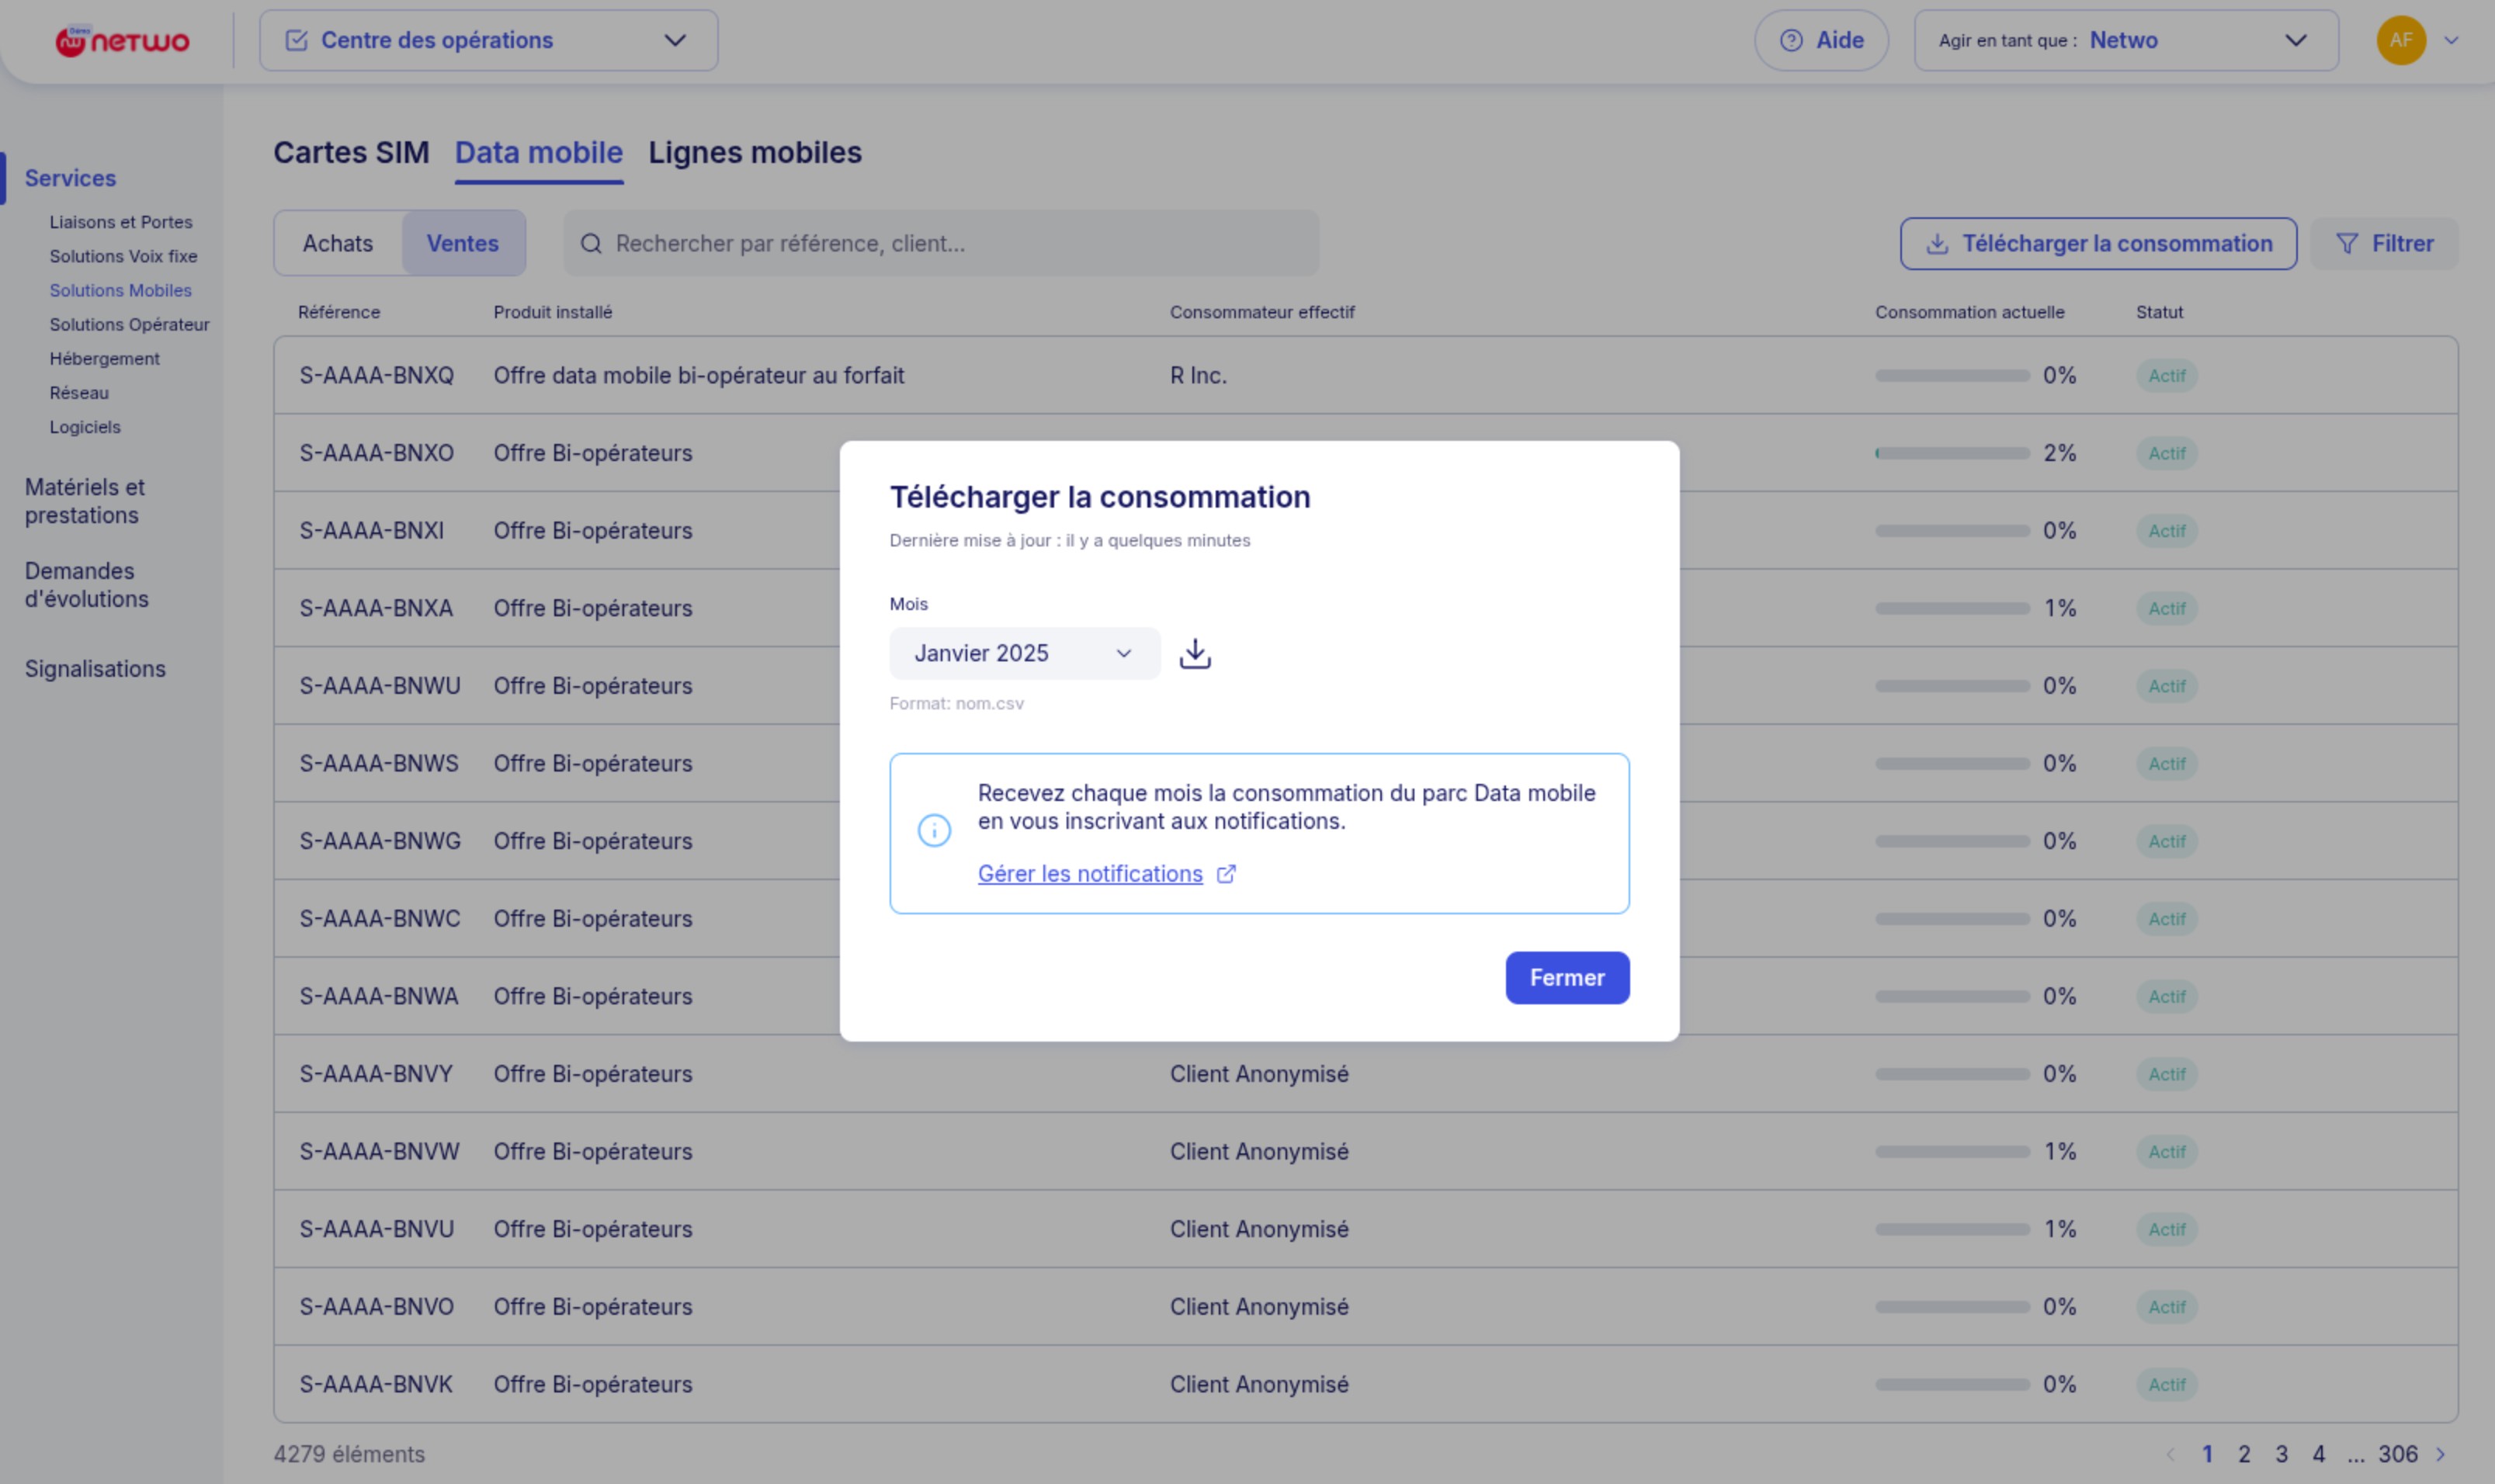
Task: Expand the Centre des opérations dropdown
Action: pos(488,41)
